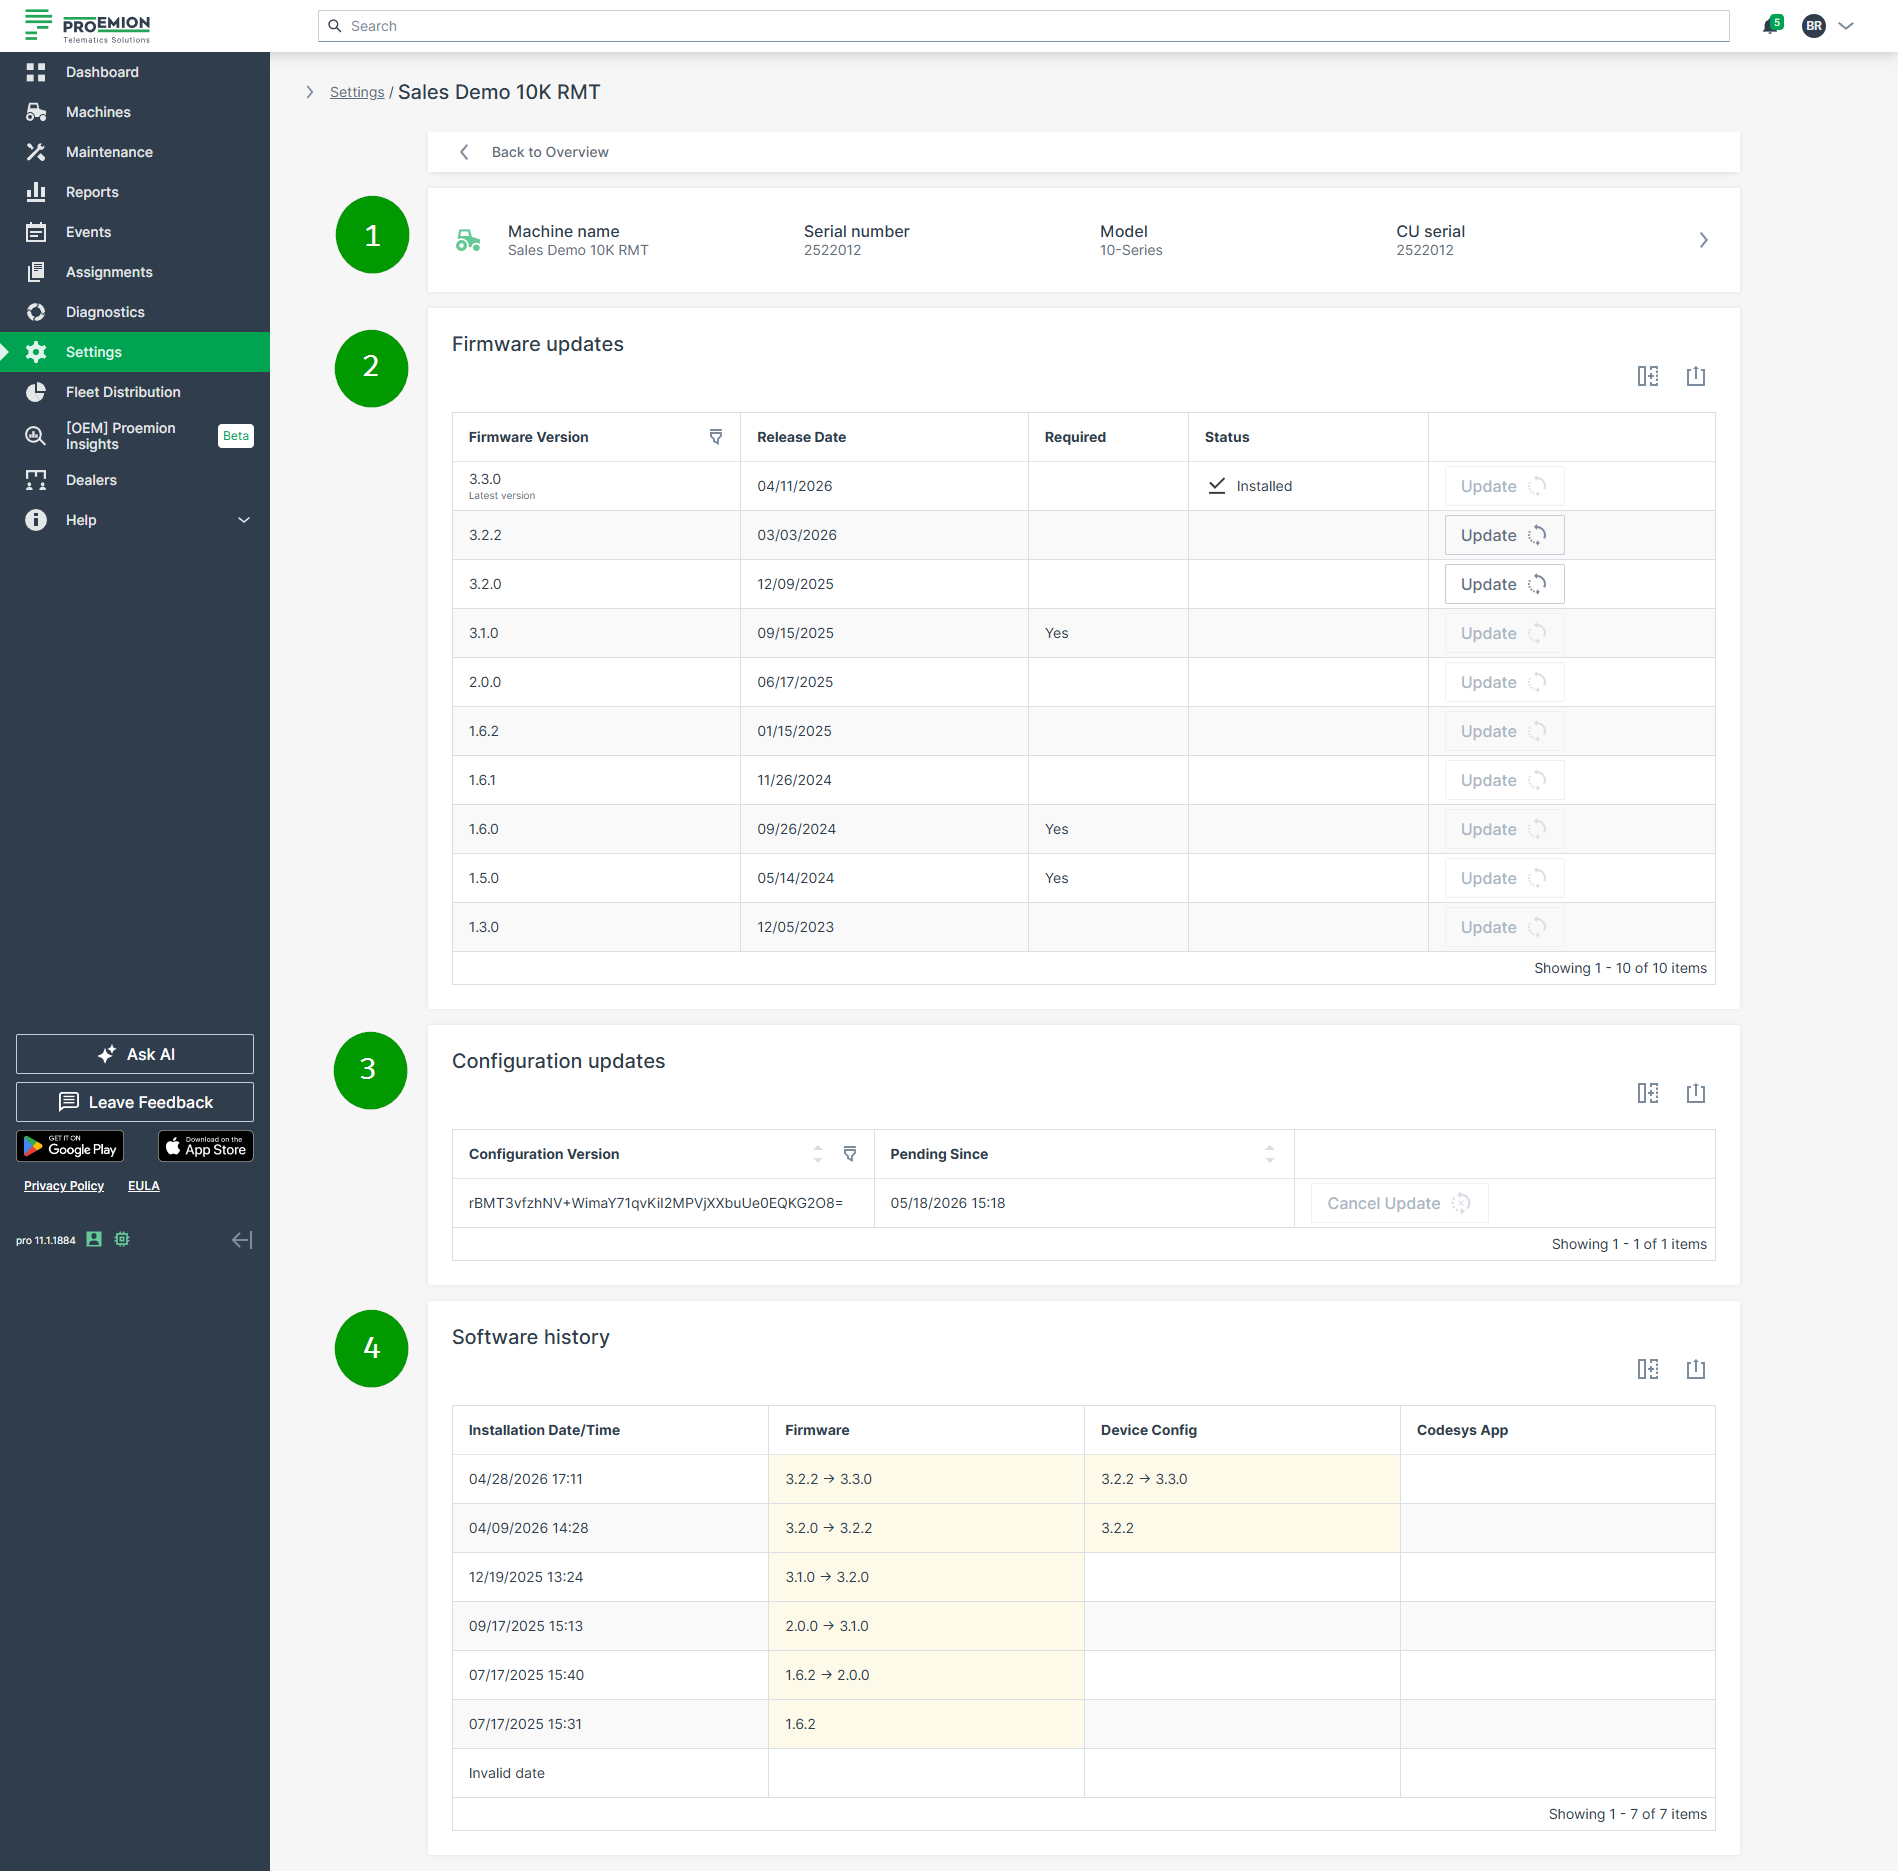The image size is (1898, 1871).
Task: Expand machine details chevron on right
Action: click(1703, 240)
